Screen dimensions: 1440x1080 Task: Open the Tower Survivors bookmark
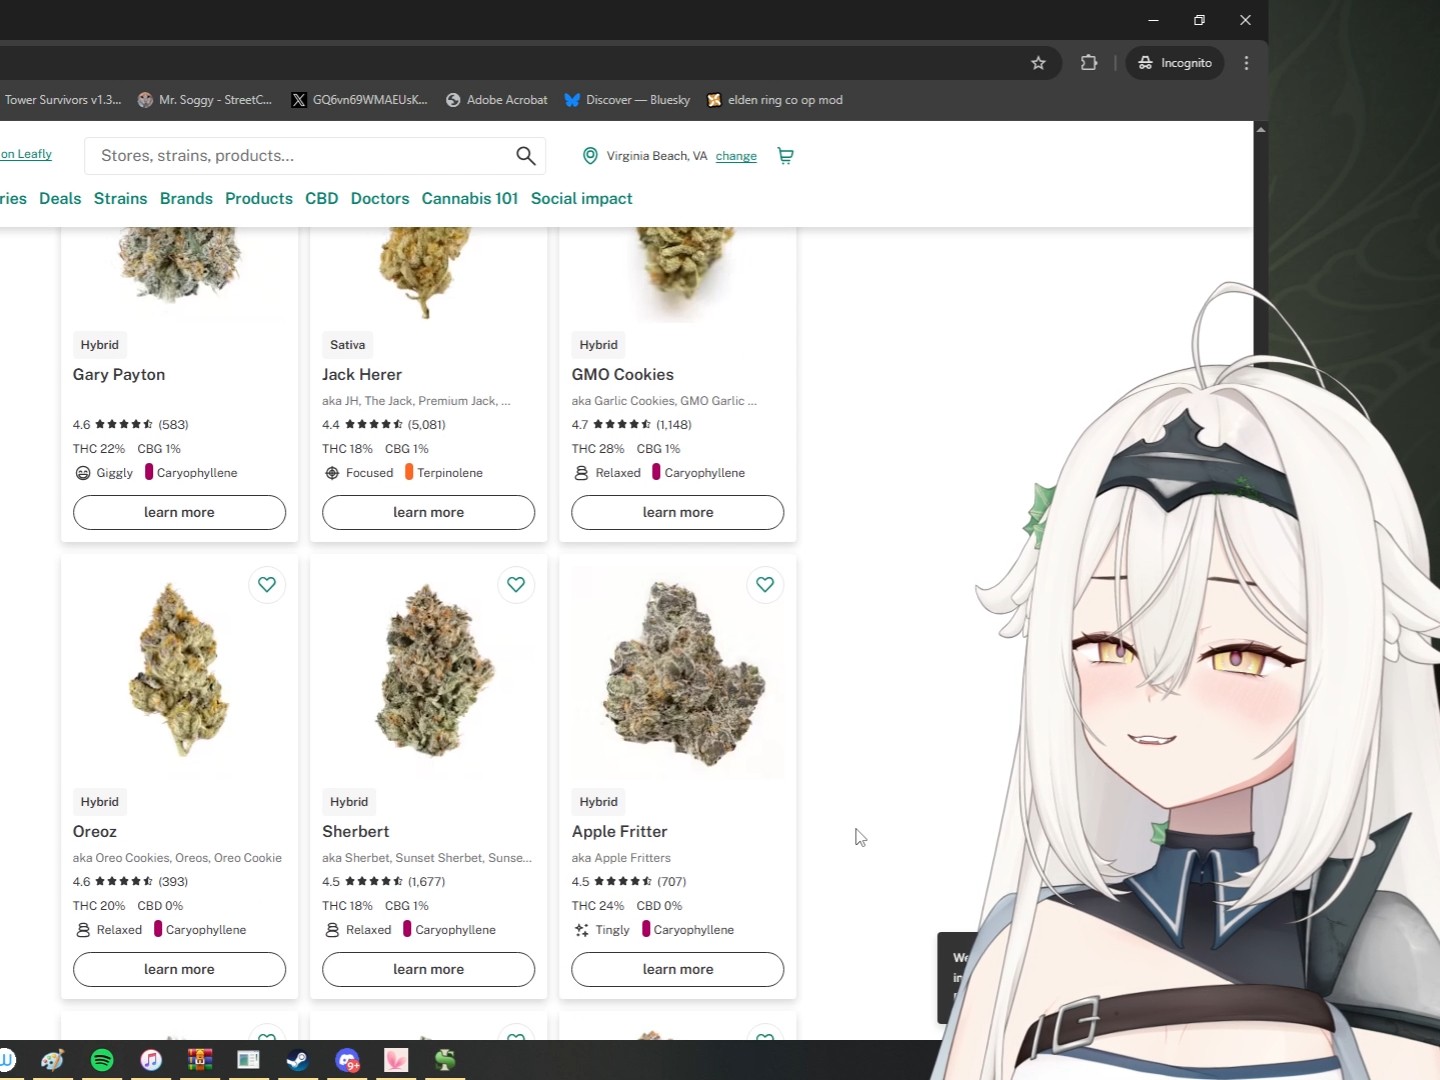(x=61, y=100)
